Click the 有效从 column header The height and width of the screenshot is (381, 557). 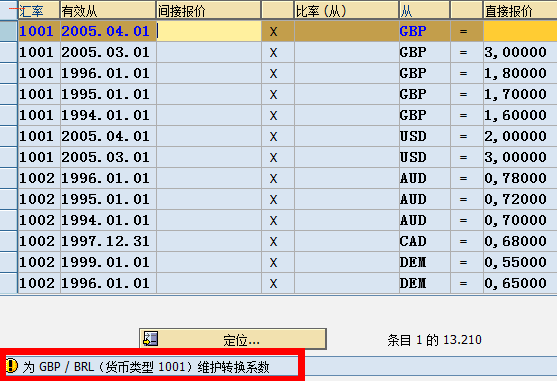[x=108, y=11]
